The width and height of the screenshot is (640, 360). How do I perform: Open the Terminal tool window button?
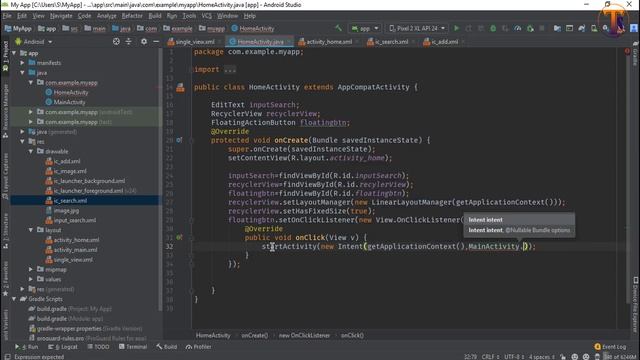[133, 347]
